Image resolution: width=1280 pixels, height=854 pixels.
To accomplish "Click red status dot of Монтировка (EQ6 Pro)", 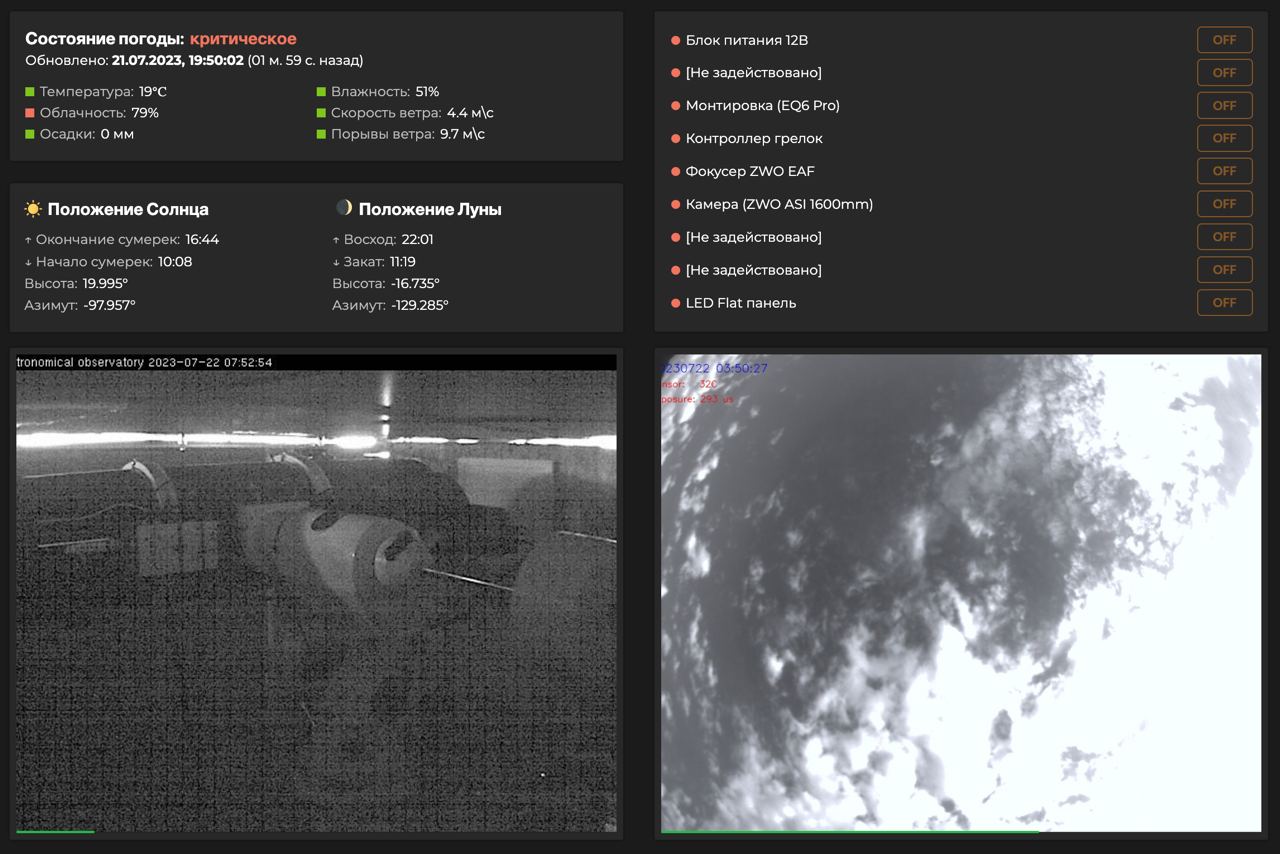I will [675, 106].
